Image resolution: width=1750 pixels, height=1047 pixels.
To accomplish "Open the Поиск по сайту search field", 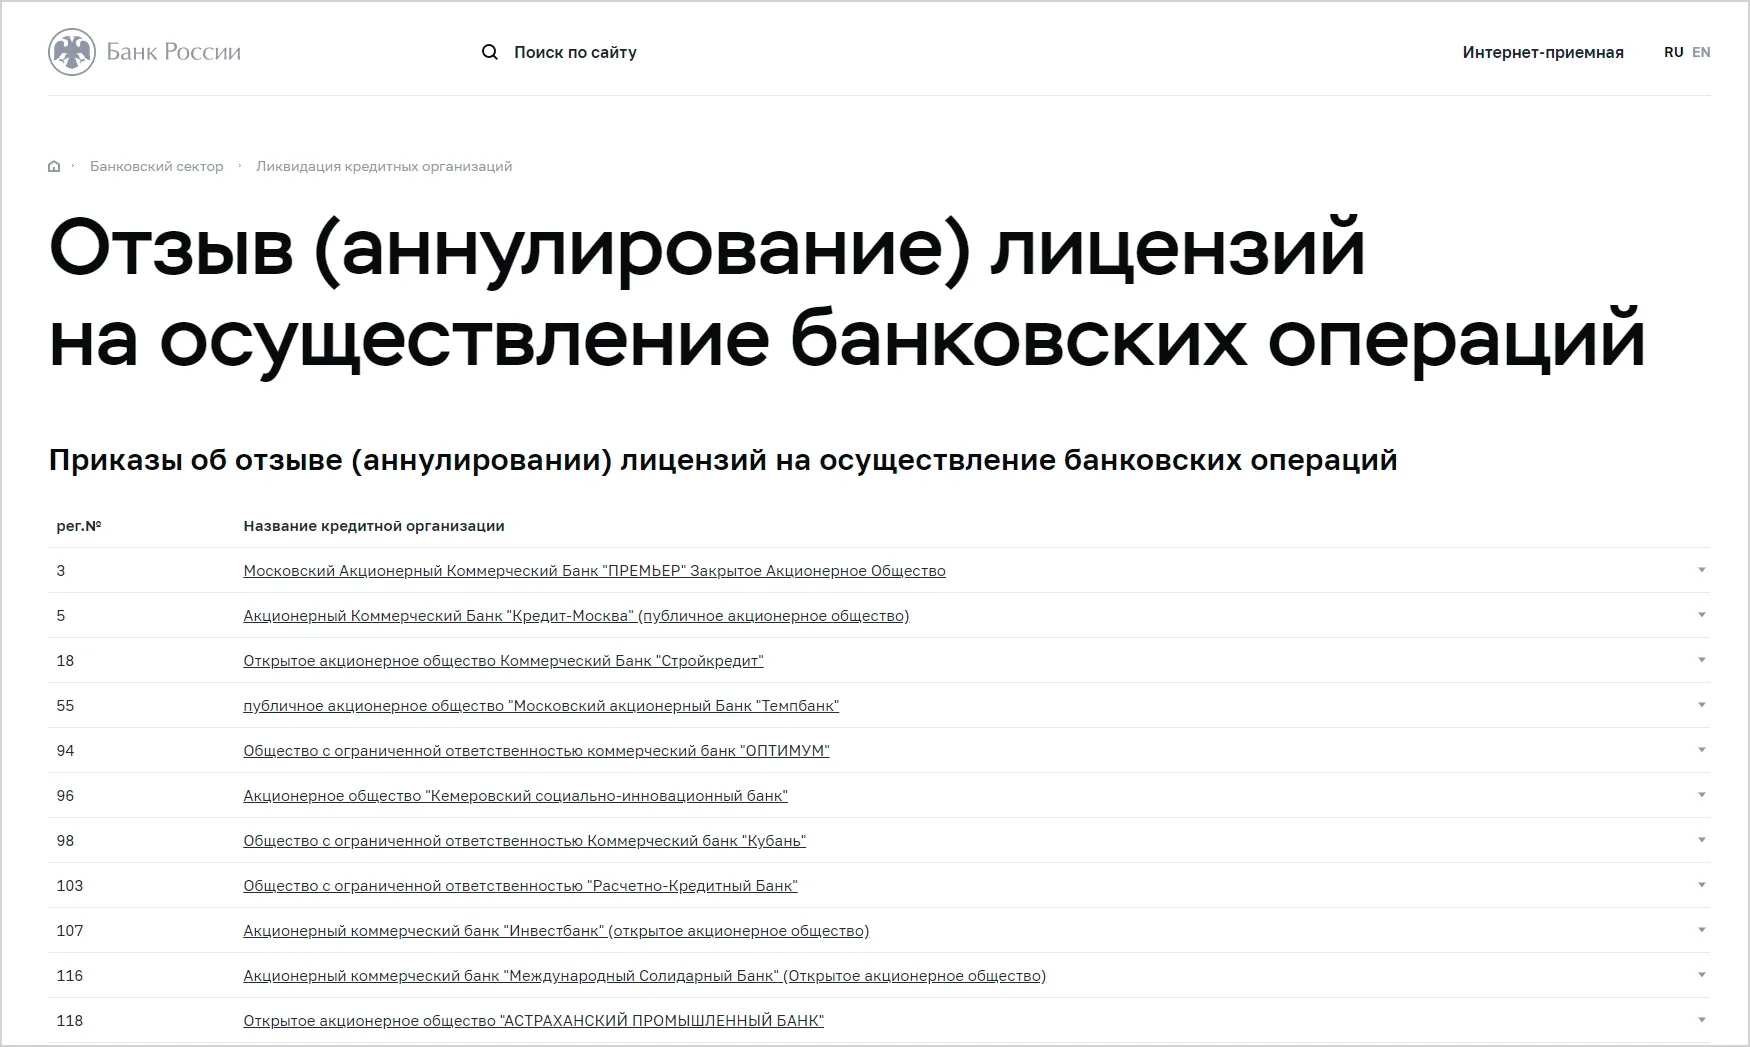I will tap(575, 52).
